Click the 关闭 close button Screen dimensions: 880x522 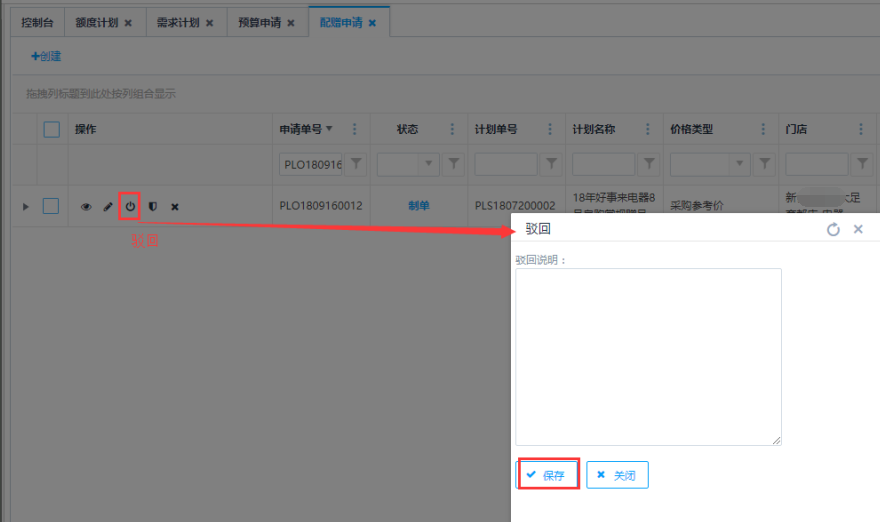pos(617,475)
